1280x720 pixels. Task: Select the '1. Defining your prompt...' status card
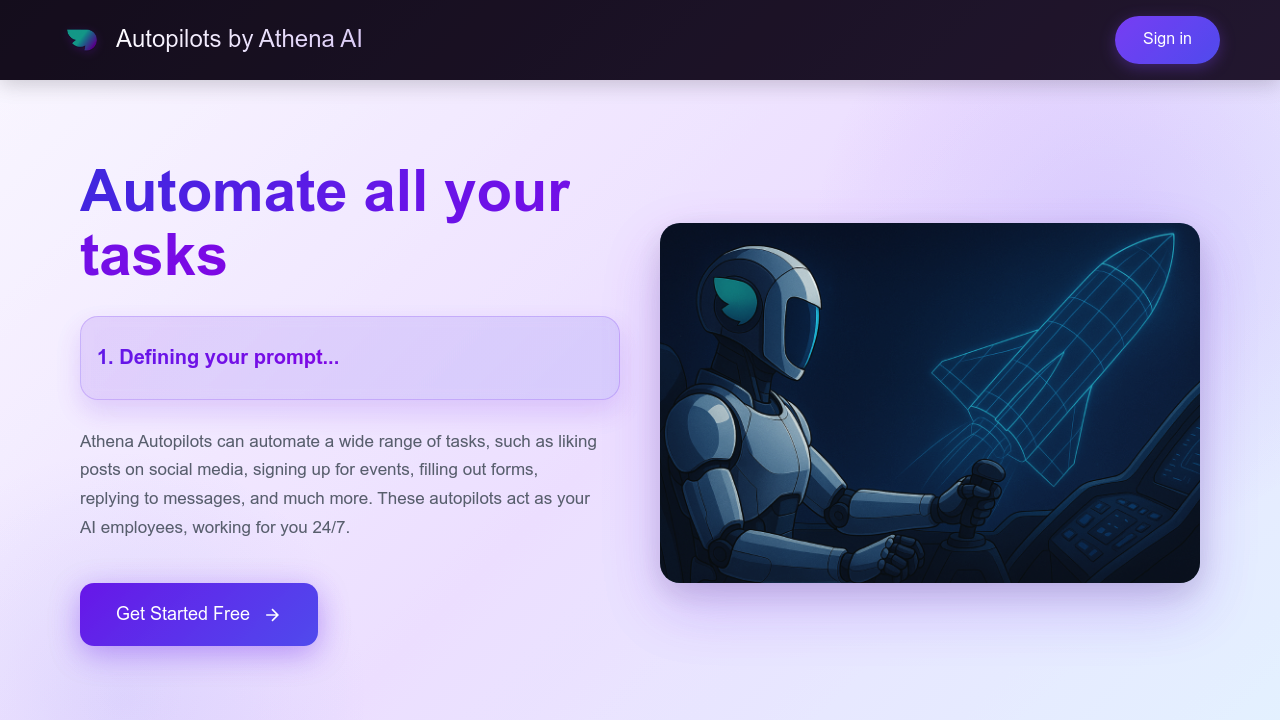click(349, 357)
